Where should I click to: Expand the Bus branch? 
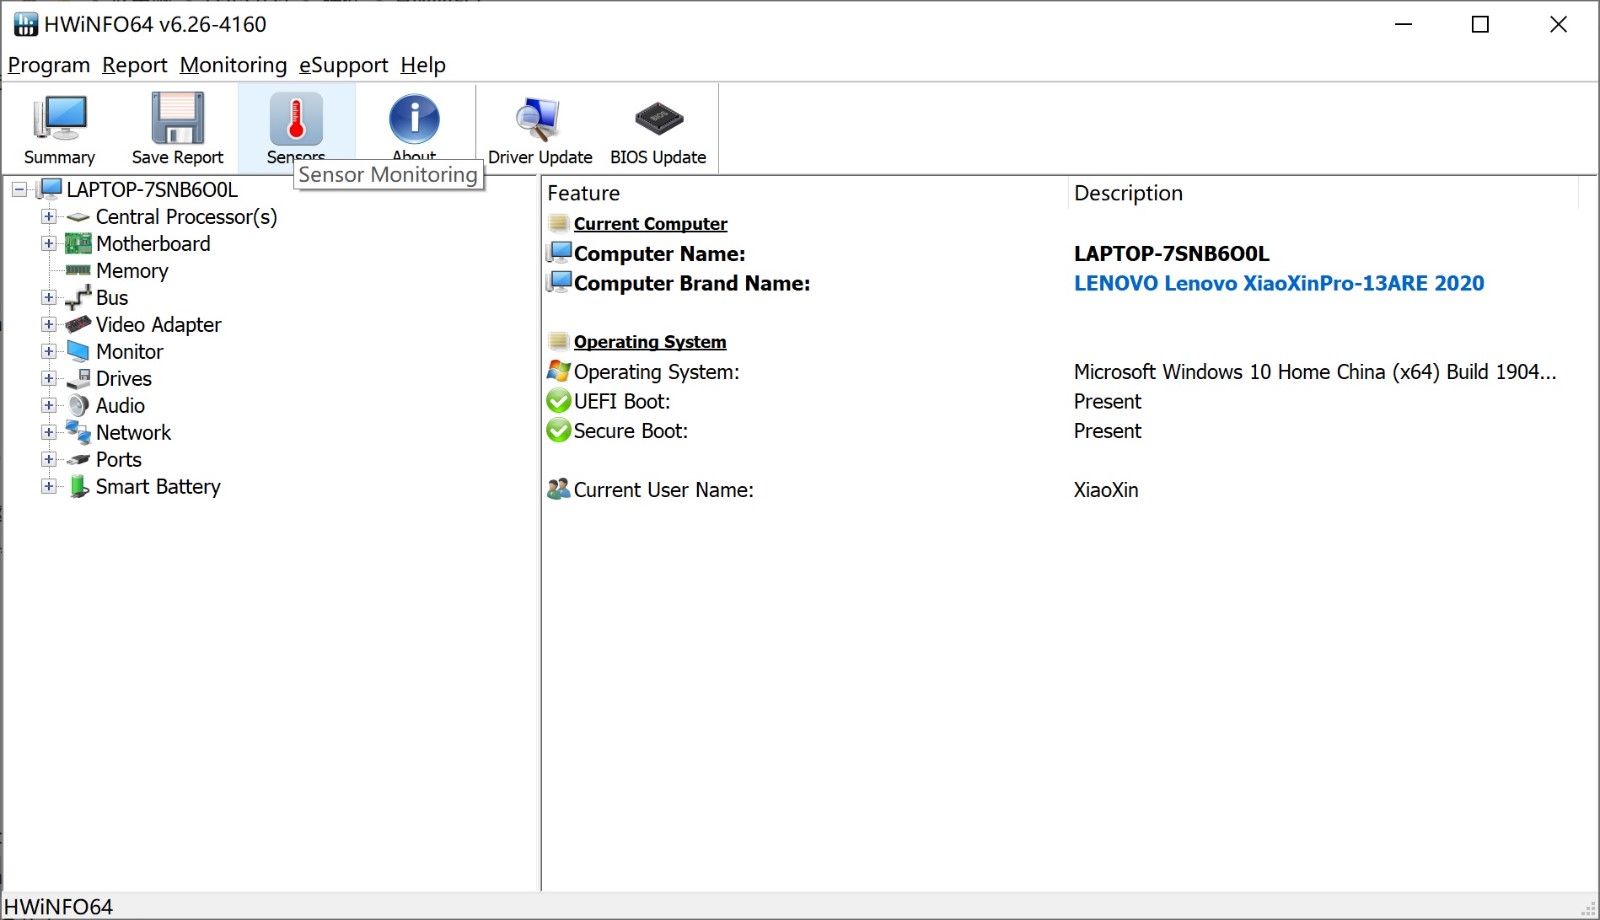[x=48, y=298]
